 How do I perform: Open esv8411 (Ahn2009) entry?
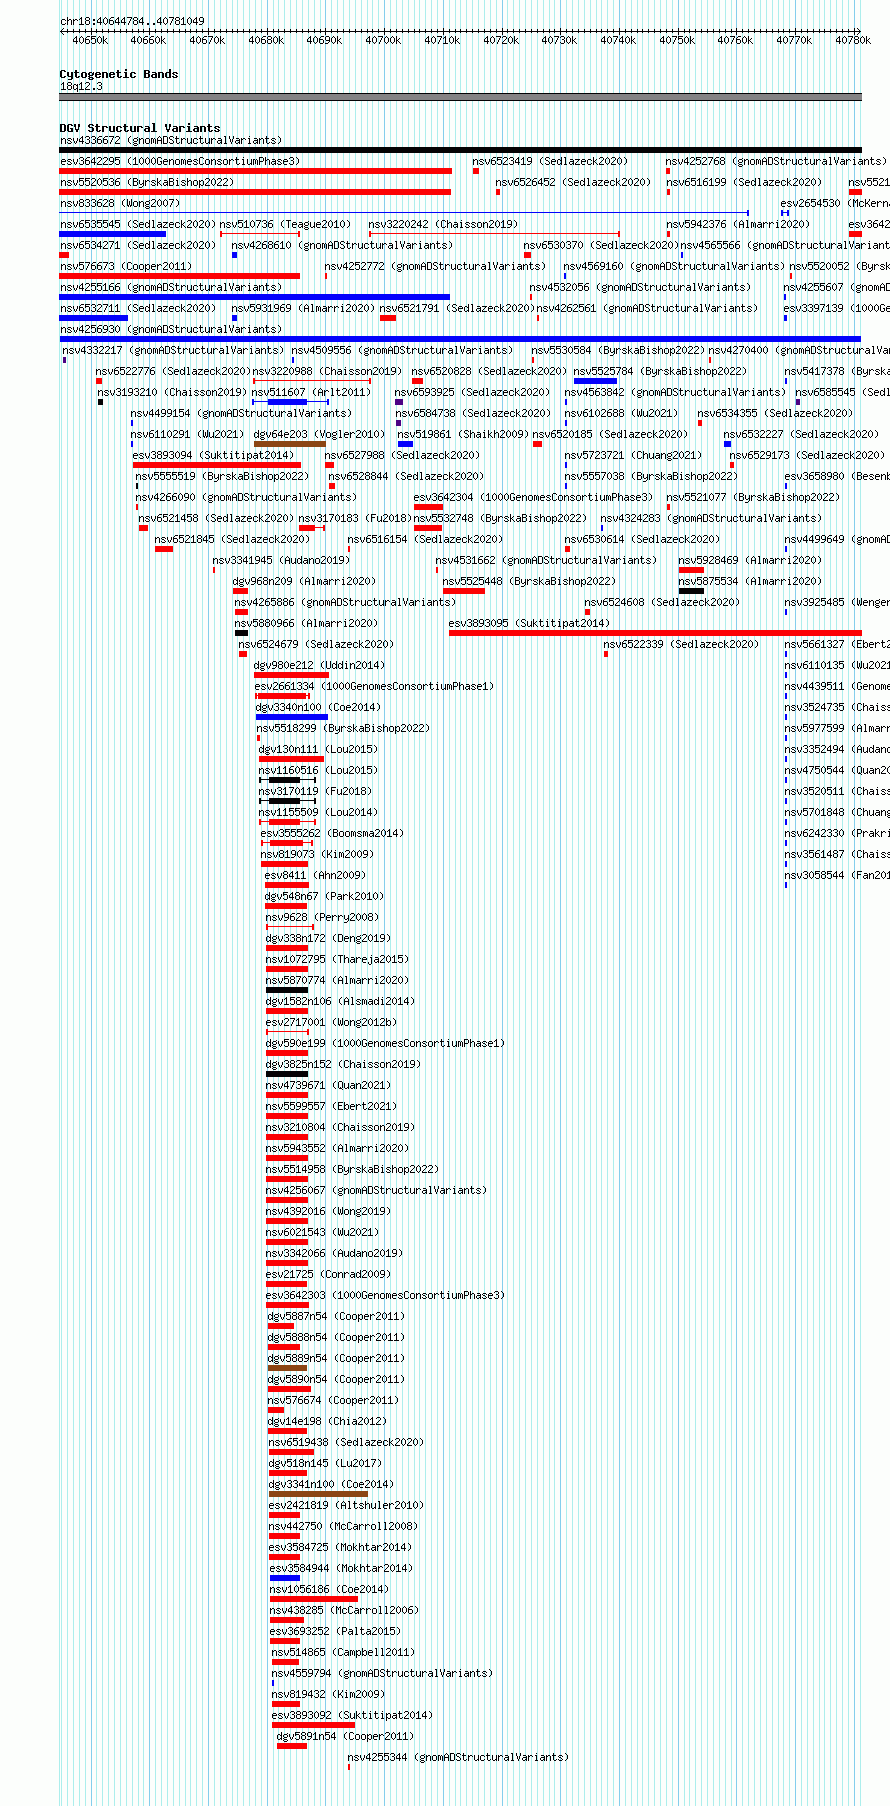click(315, 875)
